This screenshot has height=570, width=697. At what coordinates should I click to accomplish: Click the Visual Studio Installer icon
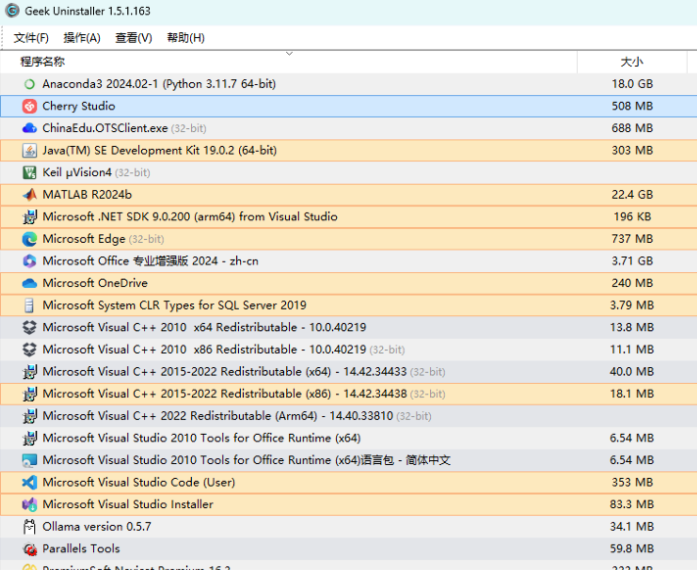pos(29,505)
